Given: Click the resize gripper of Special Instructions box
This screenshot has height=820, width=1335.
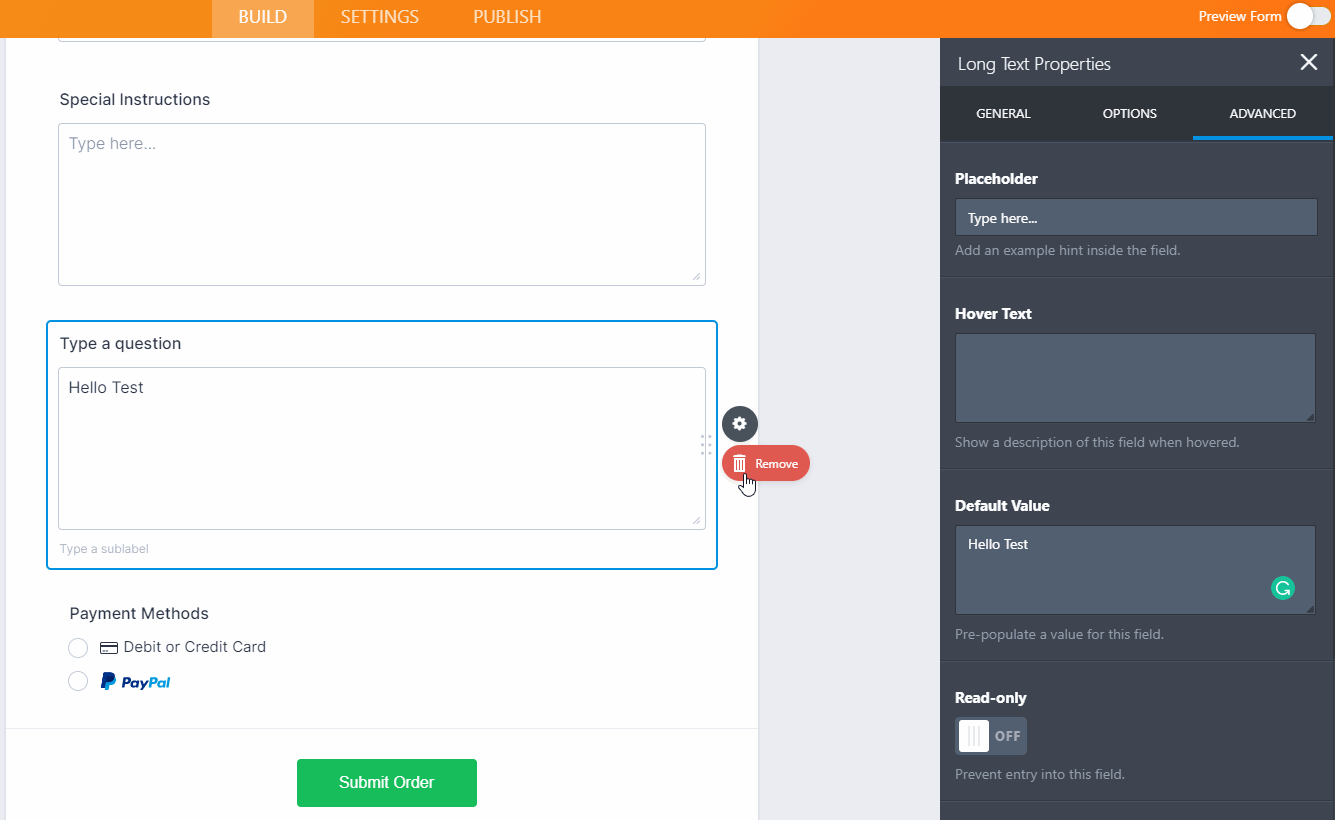Looking at the screenshot, I should click(x=696, y=277).
